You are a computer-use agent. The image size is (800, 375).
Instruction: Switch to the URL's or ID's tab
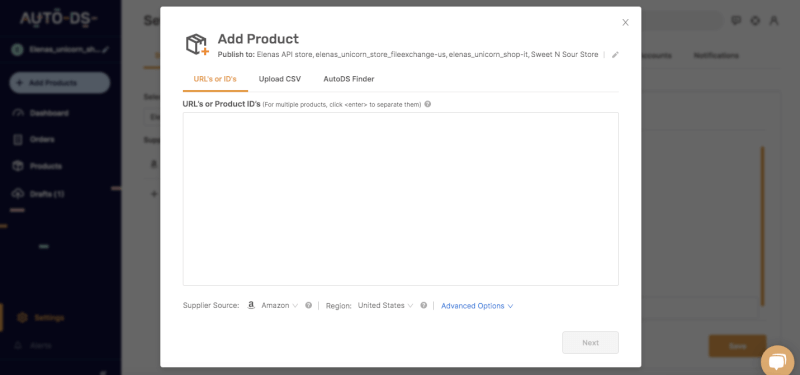click(215, 79)
